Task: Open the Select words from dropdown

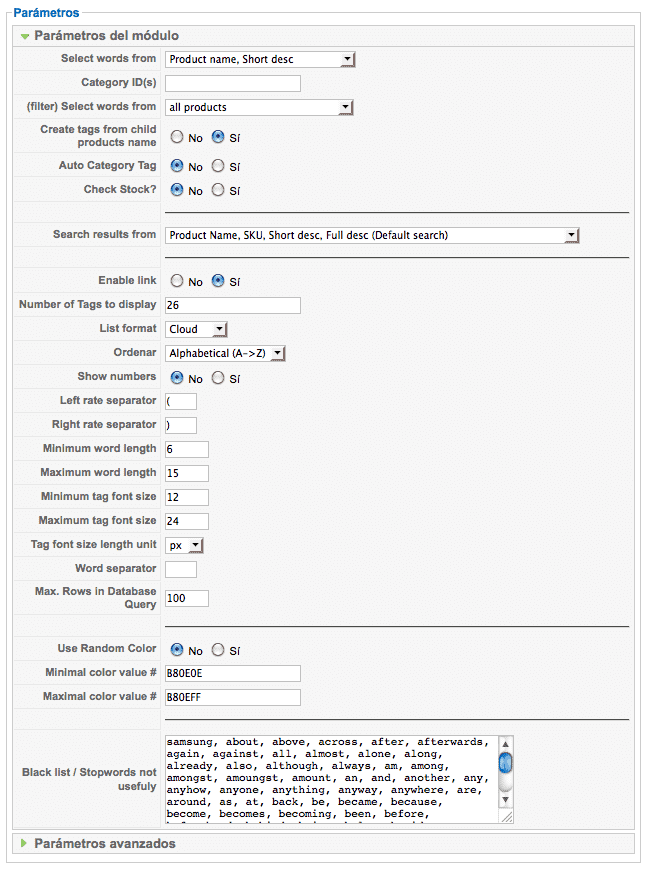Action: [260, 59]
